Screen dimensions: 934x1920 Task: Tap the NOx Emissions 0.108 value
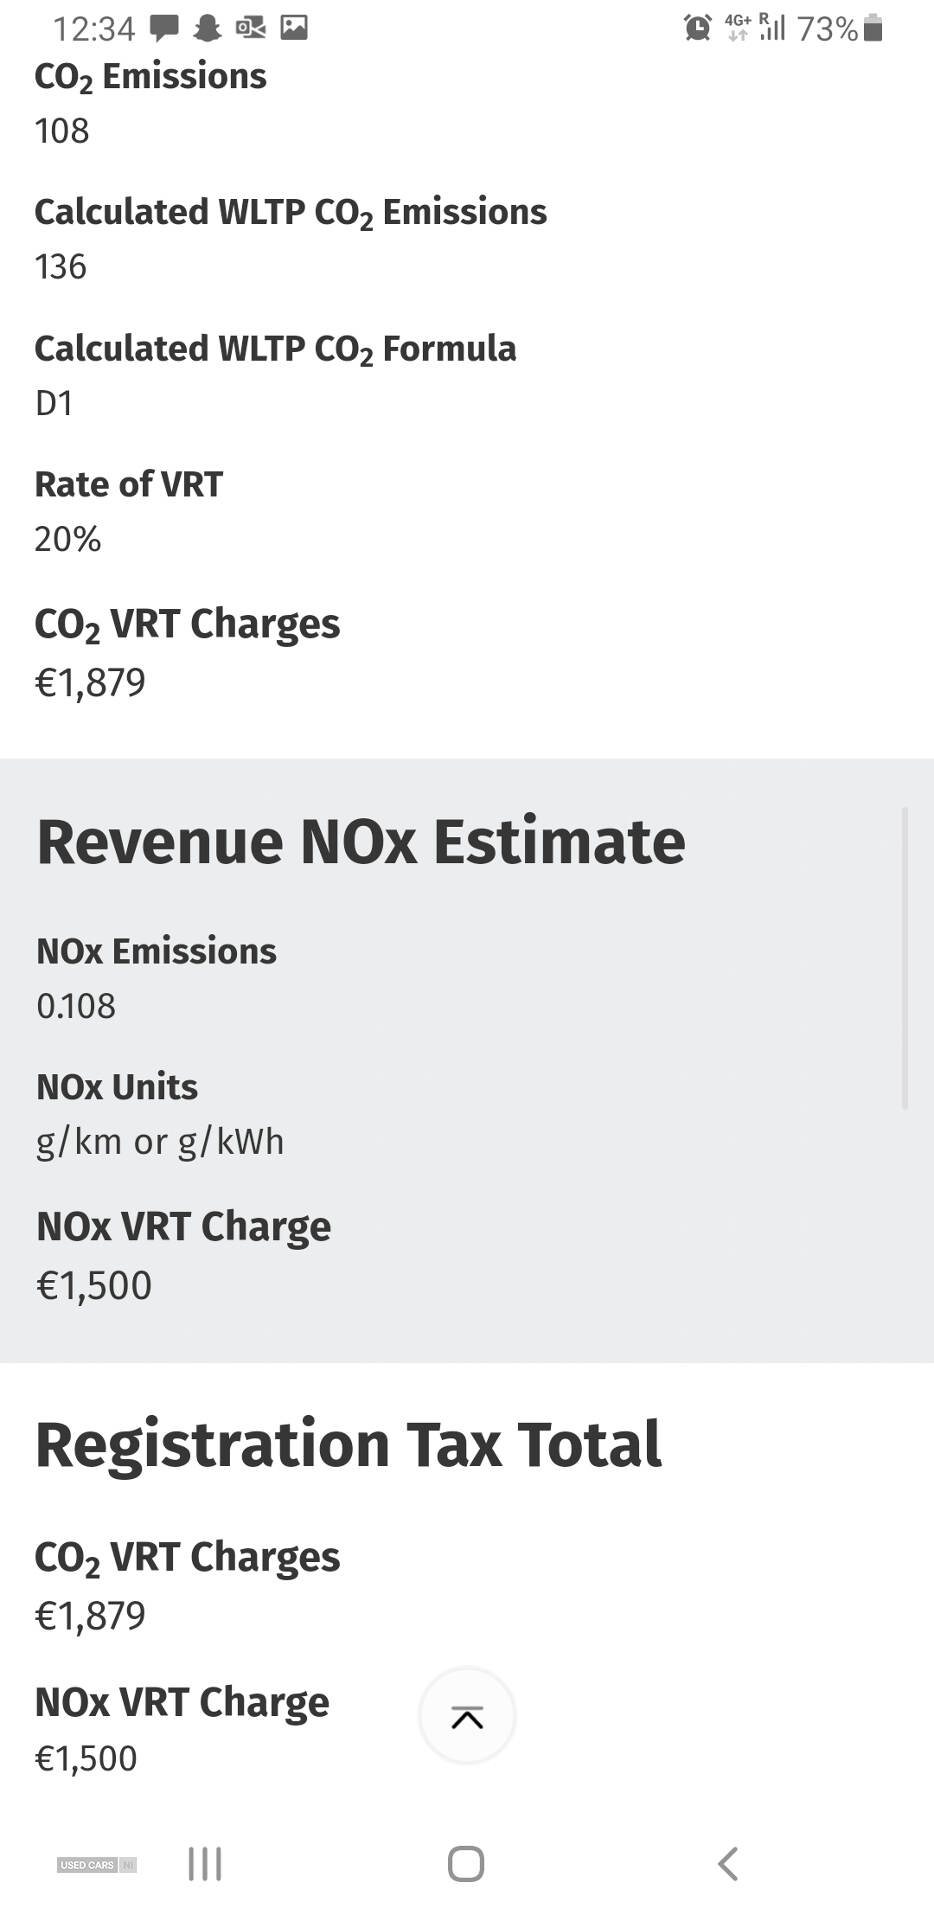pyautogui.click(x=76, y=1006)
